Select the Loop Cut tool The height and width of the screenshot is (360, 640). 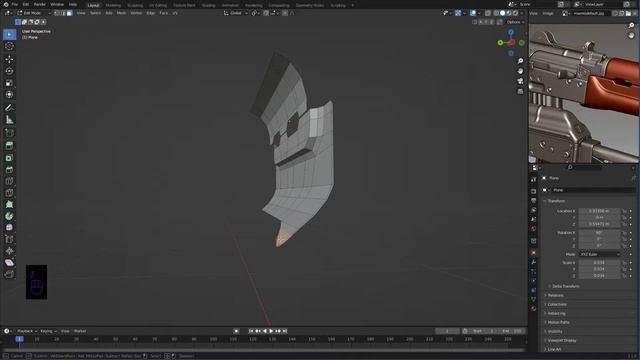tap(9, 181)
